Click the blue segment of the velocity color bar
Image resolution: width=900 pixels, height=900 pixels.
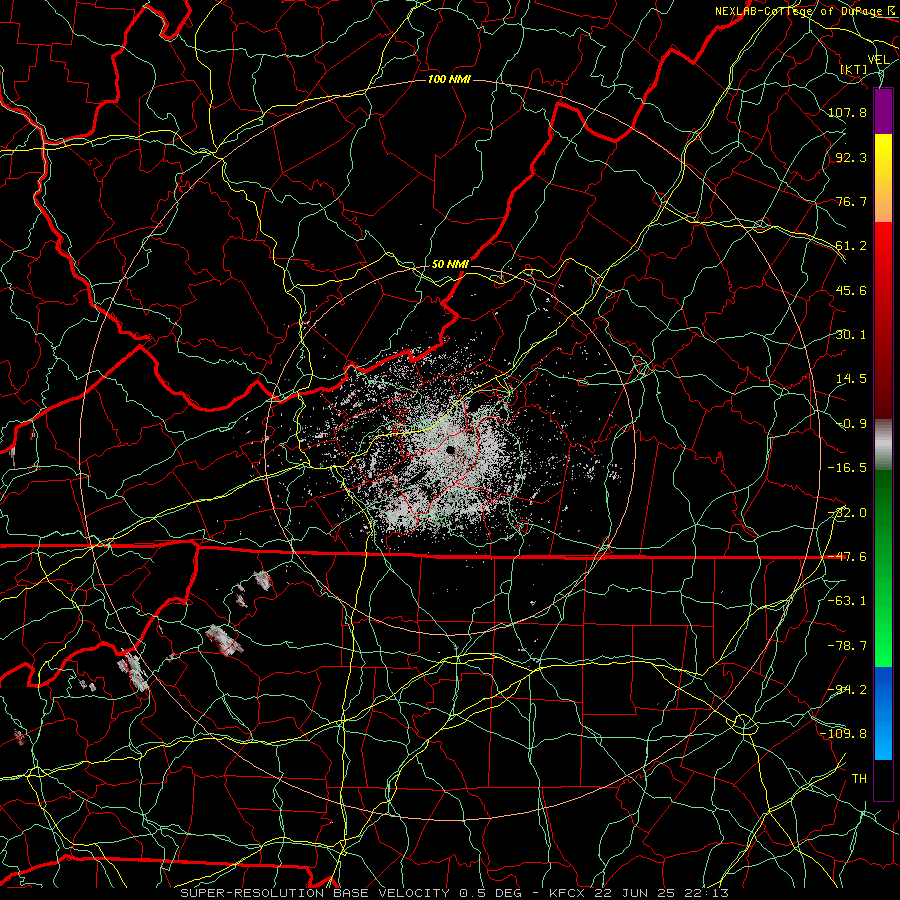(883, 713)
